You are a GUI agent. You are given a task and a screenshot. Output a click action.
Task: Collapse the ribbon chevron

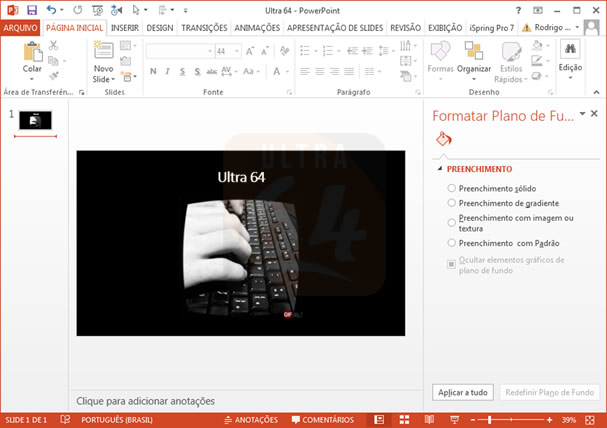tap(596, 92)
